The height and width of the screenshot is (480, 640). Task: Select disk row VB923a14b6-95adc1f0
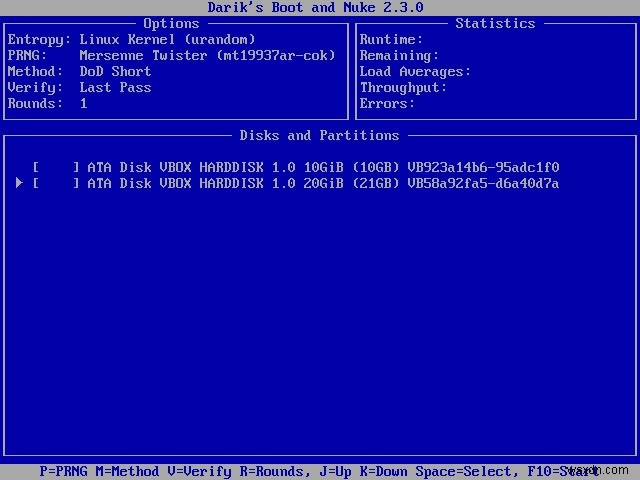tap(296, 167)
